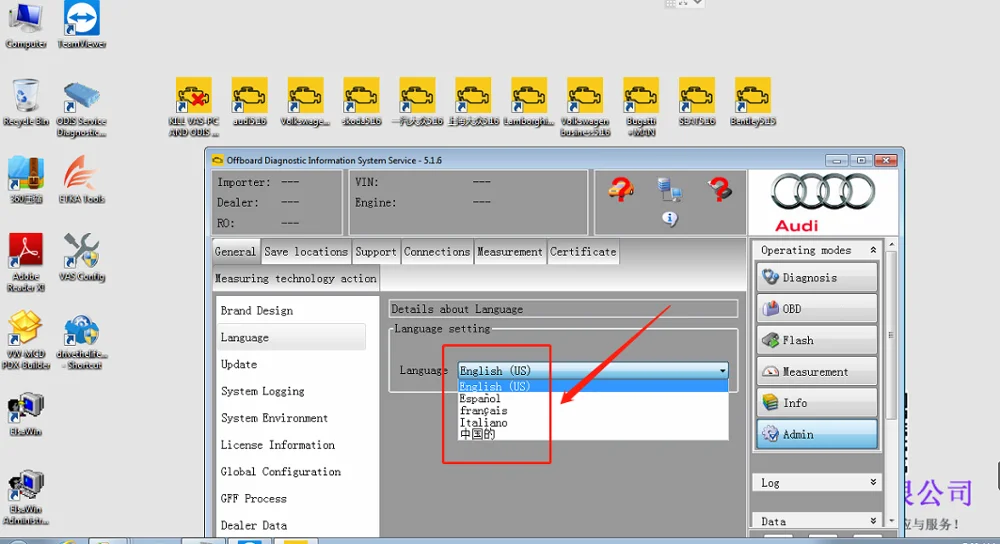Select the audi516 engine shortcut
This screenshot has width=1000, height=544.
click(249, 102)
